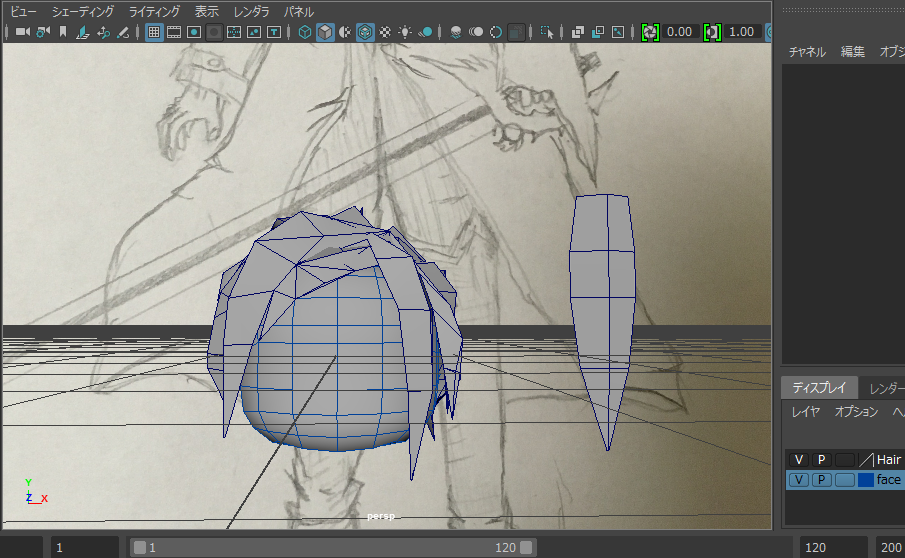Screen dimensions: 905x558
Task: Switch to Smooth Shade All mode
Action: (x=325, y=32)
